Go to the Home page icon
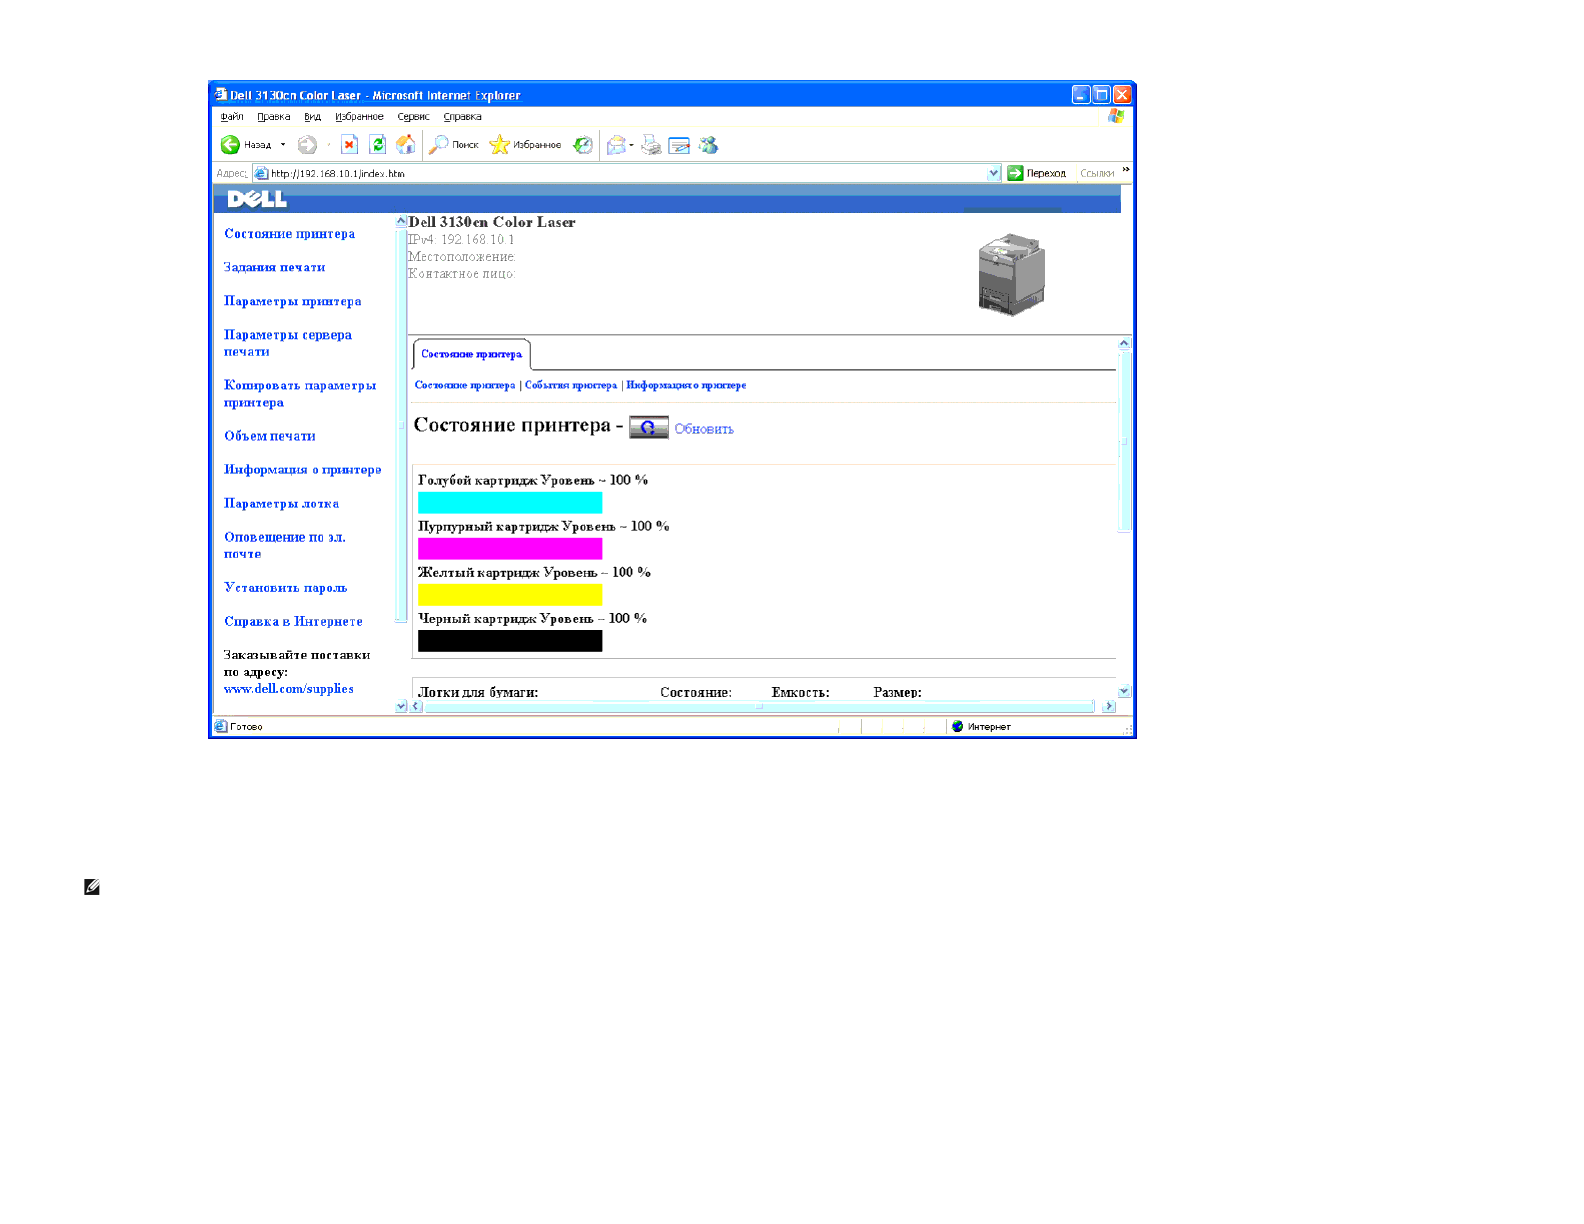 [405, 145]
